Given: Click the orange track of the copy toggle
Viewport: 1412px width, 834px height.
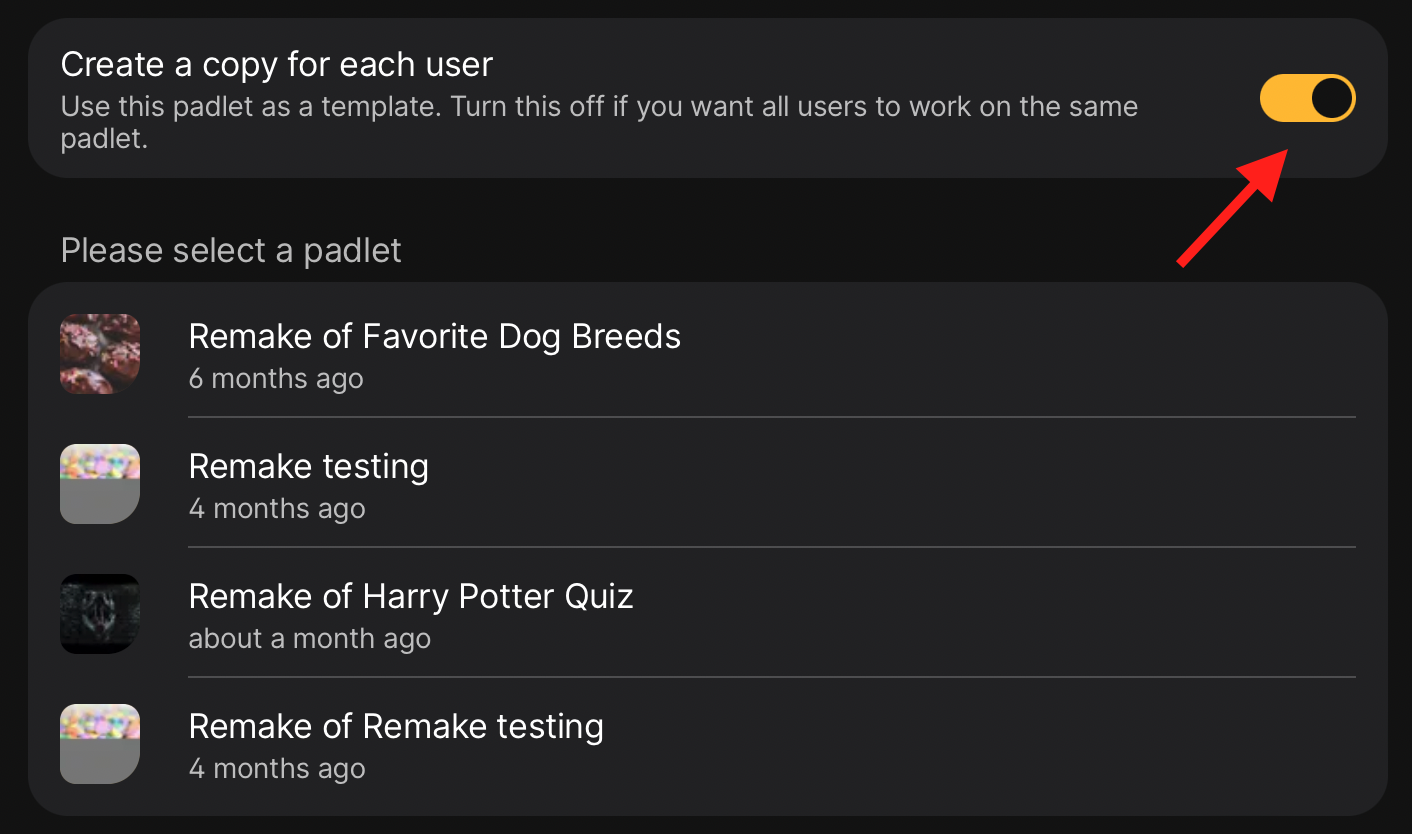Looking at the screenshot, I should (x=1284, y=98).
